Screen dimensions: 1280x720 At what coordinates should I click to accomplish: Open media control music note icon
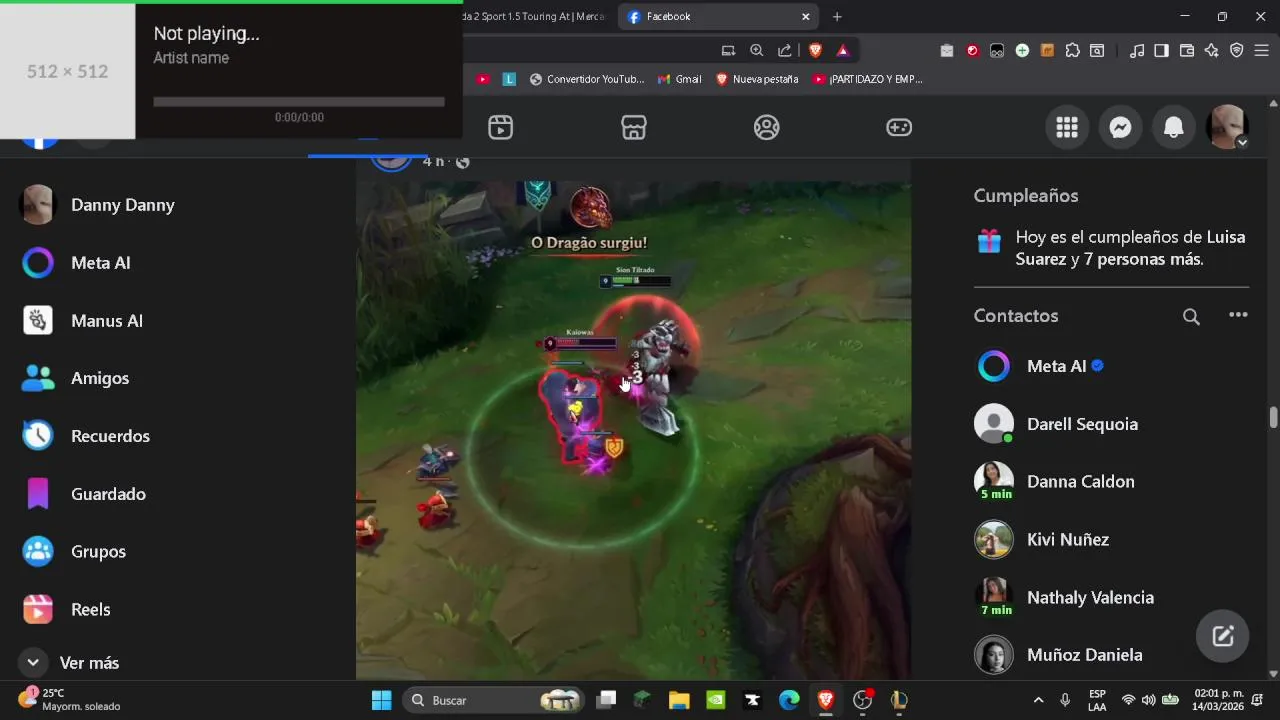(1137, 50)
